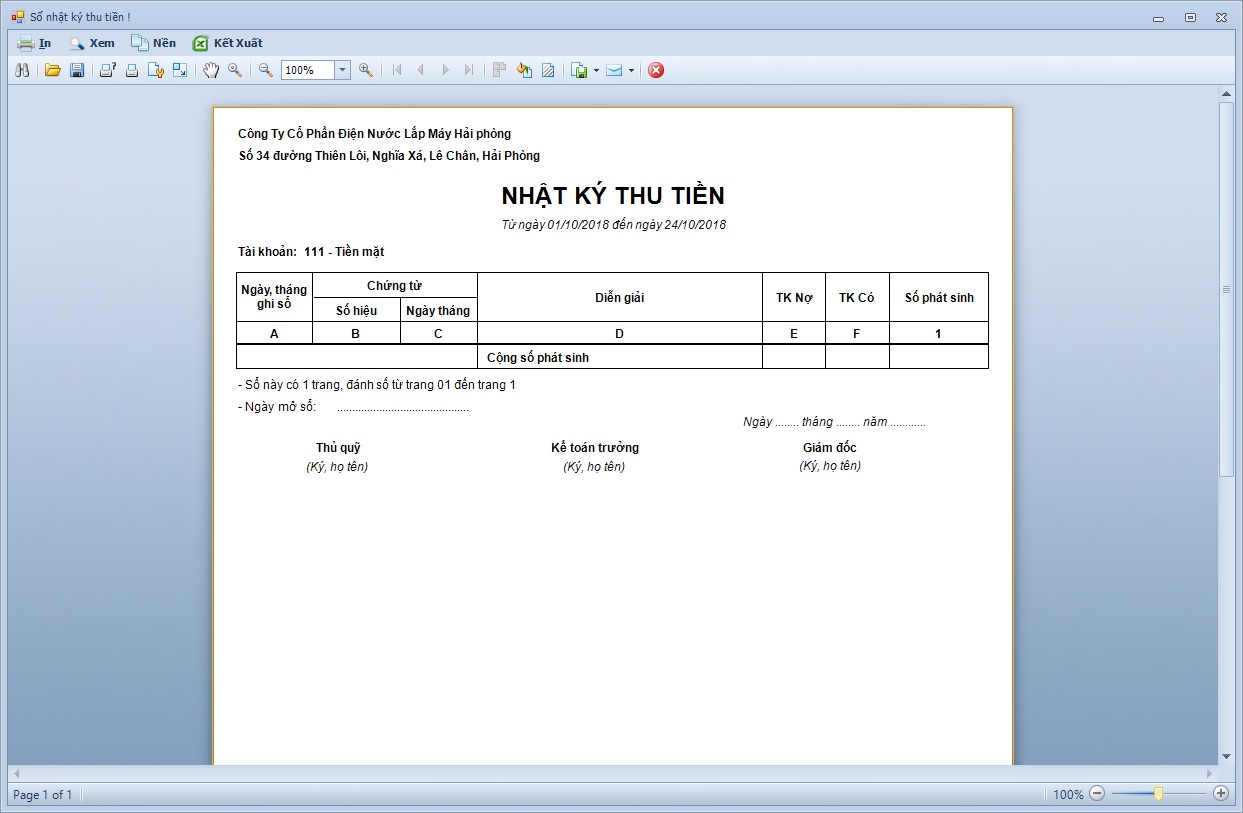This screenshot has height=813, width=1243.
Task: Select the hand pan tool
Action: pos(211,70)
